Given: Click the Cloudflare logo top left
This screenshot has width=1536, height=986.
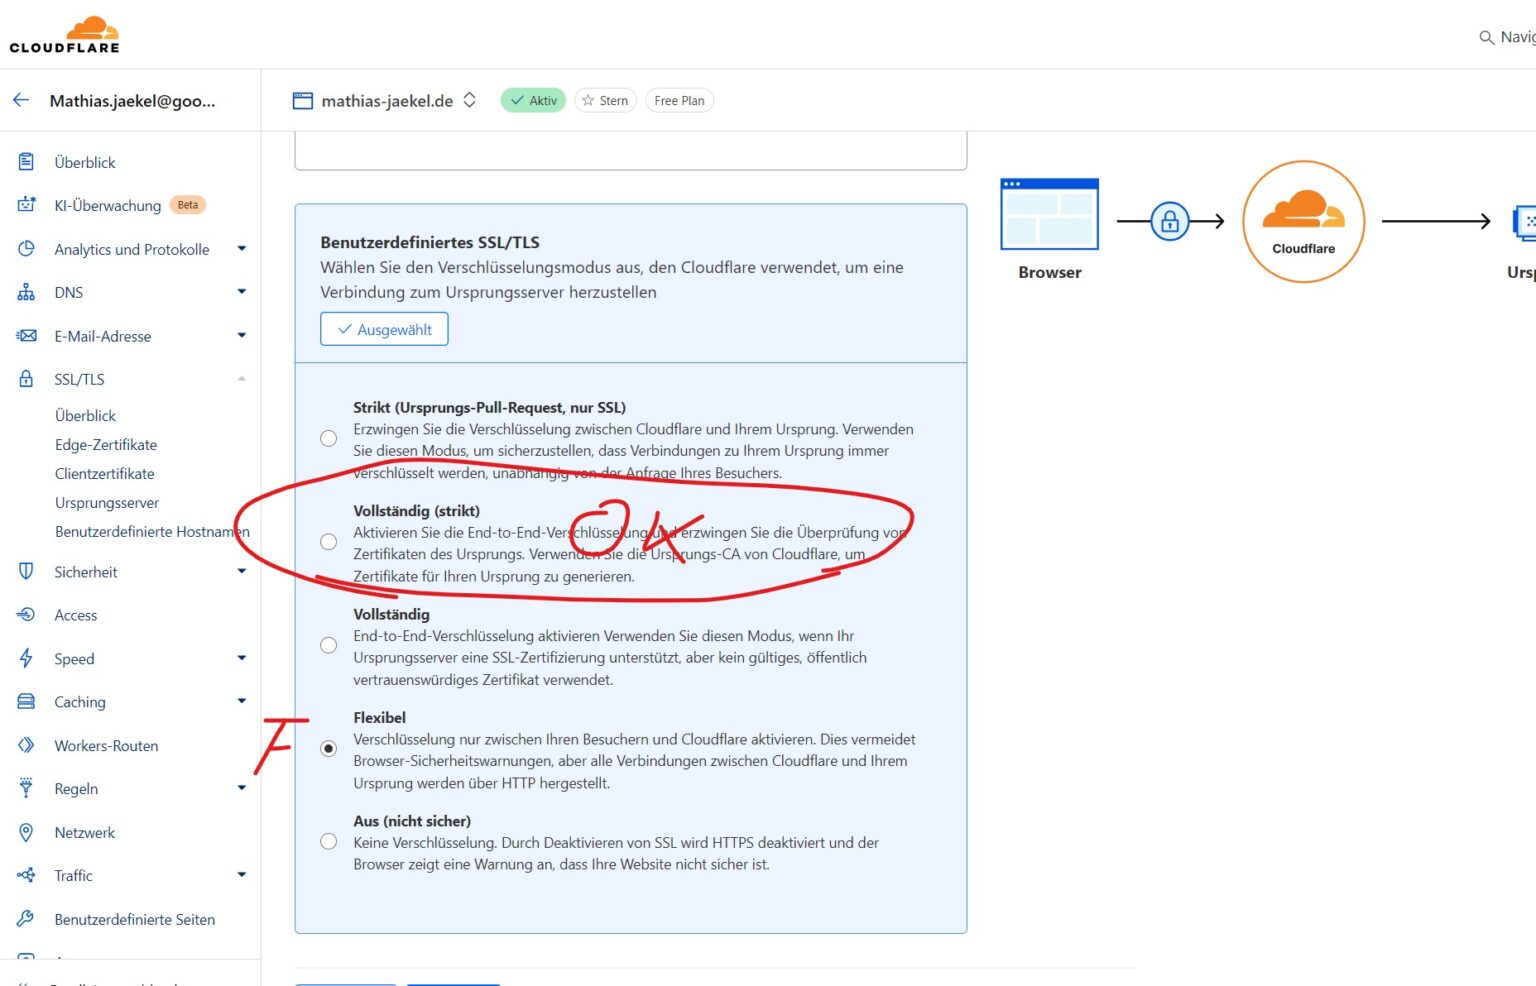Looking at the screenshot, I should [x=64, y=33].
